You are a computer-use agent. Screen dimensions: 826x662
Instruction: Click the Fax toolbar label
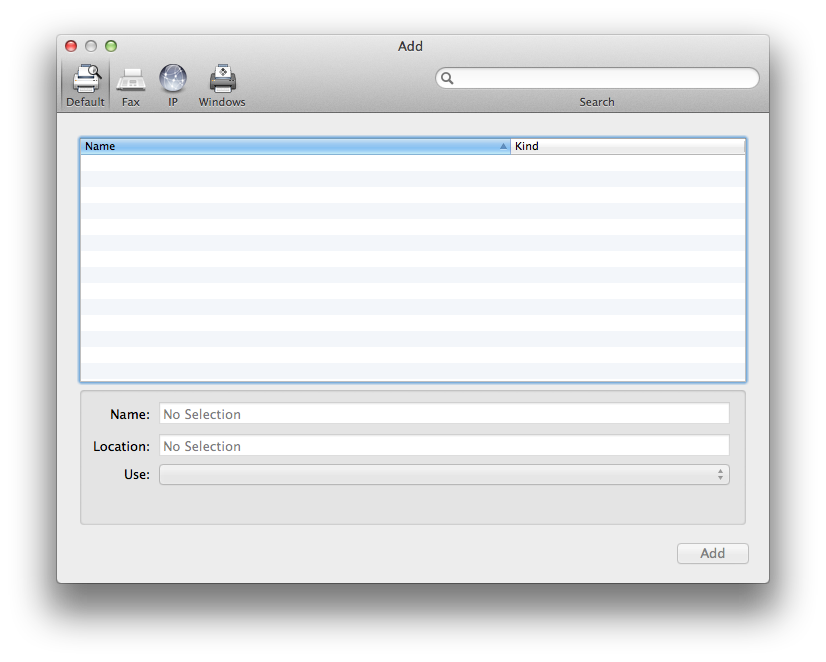131,102
